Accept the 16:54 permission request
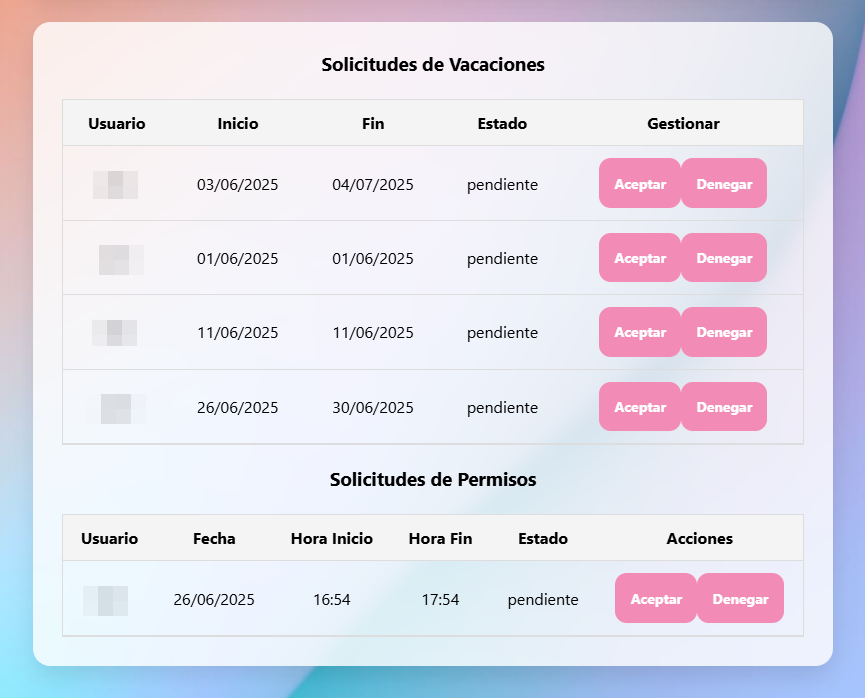This screenshot has width=865, height=698. tap(656, 598)
